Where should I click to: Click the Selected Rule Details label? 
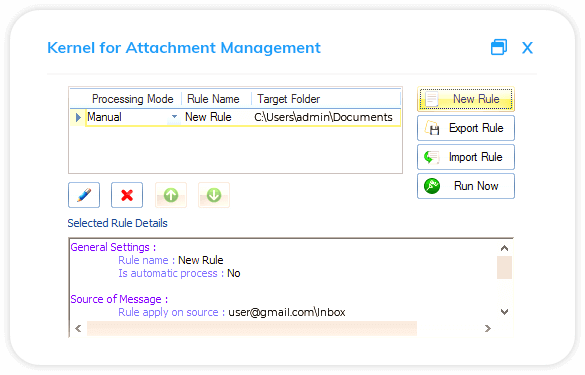pyautogui.click(x=118, y=223)
